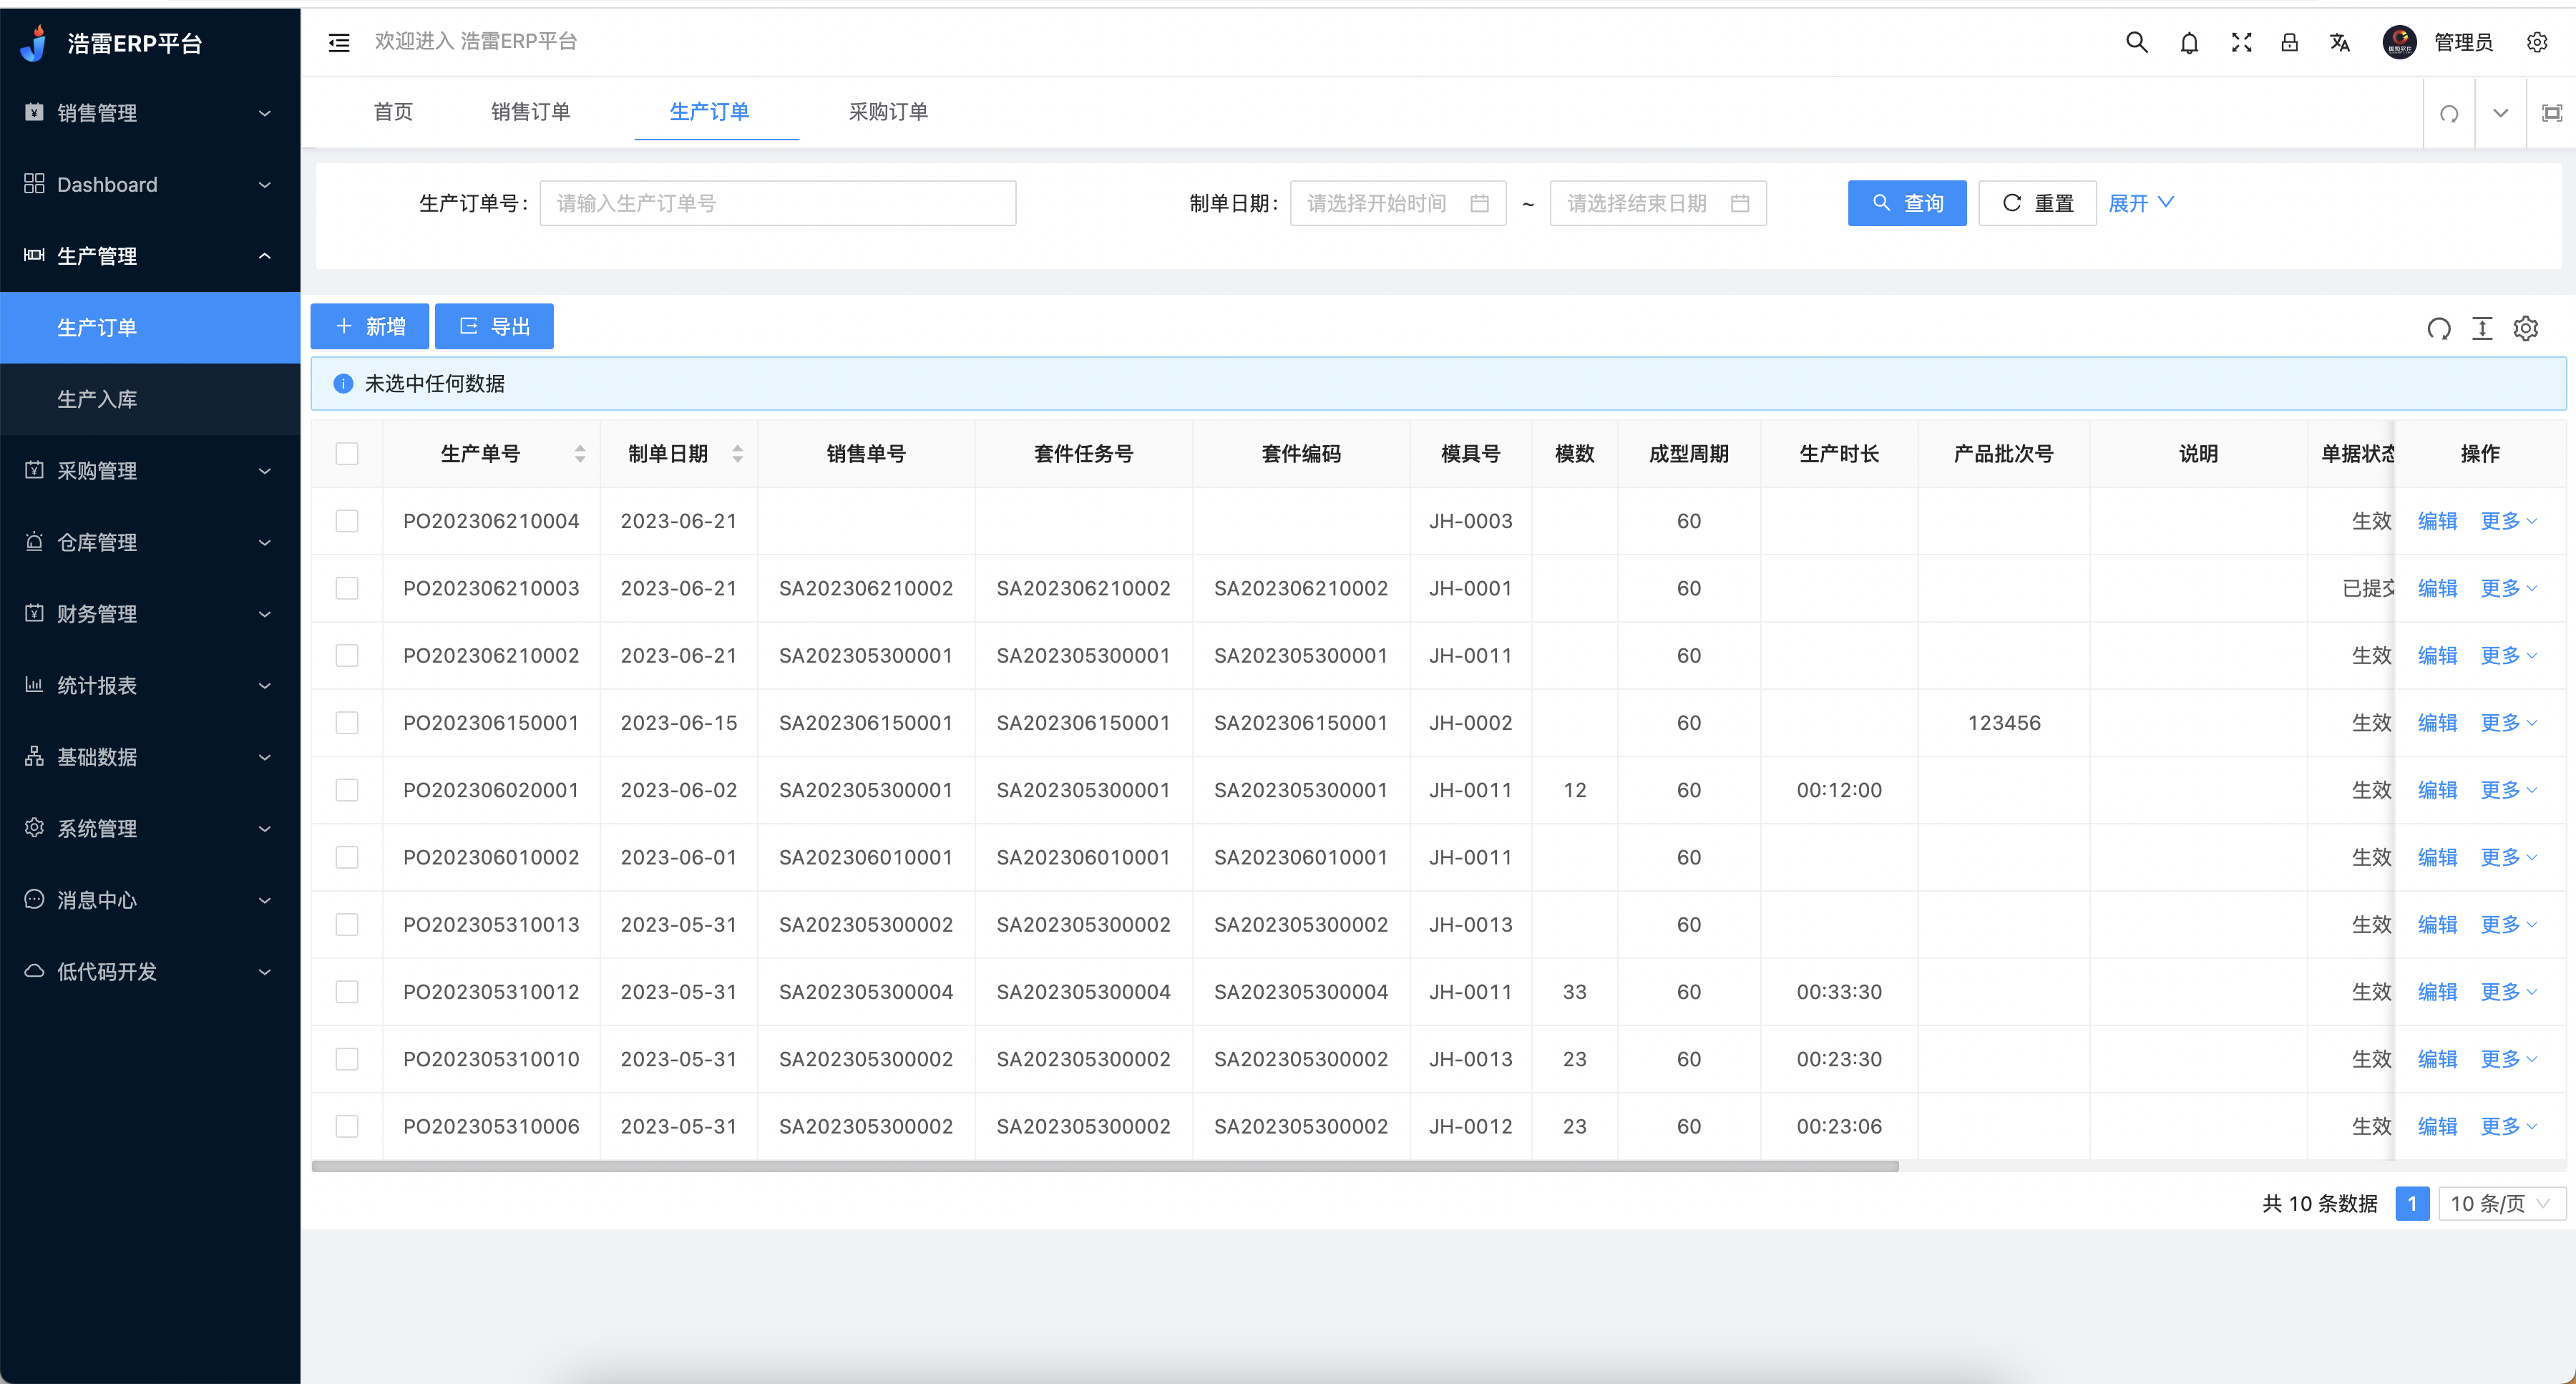Screen dimensions: 2576x1384
Task: Select the row PO202305310012 checkbox
Action: [x=347, y=992]
